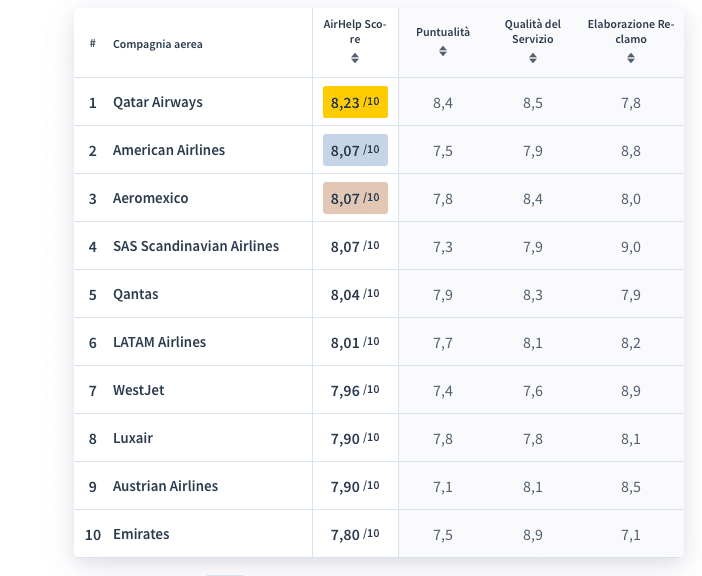Select American Airlines' blue 8,07 score badge
702x576 pixels.
click(x=355, y=151)
